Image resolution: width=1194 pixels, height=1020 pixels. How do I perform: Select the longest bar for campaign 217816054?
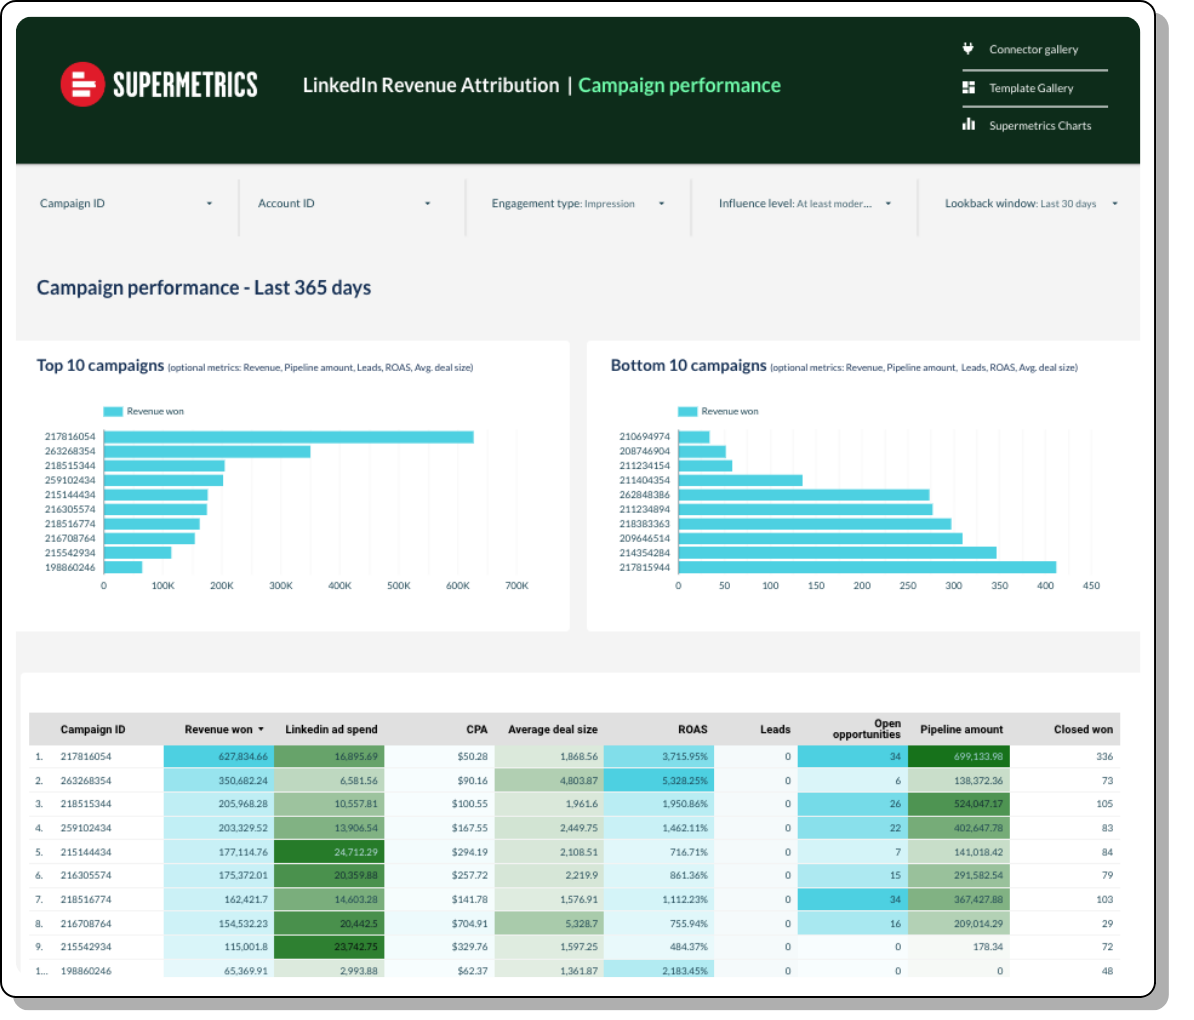[288, 437]
